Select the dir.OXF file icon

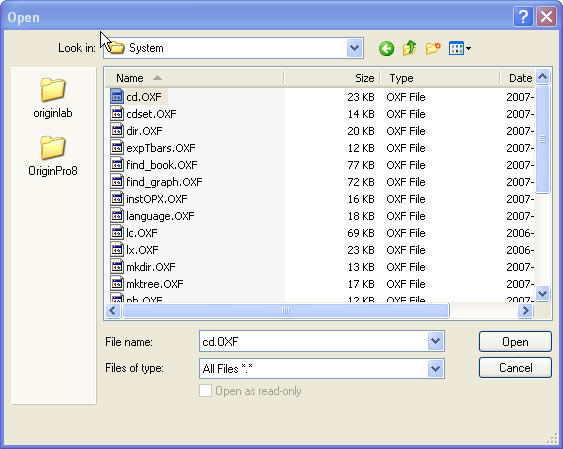pyautogui.click(x=117, y=131)
